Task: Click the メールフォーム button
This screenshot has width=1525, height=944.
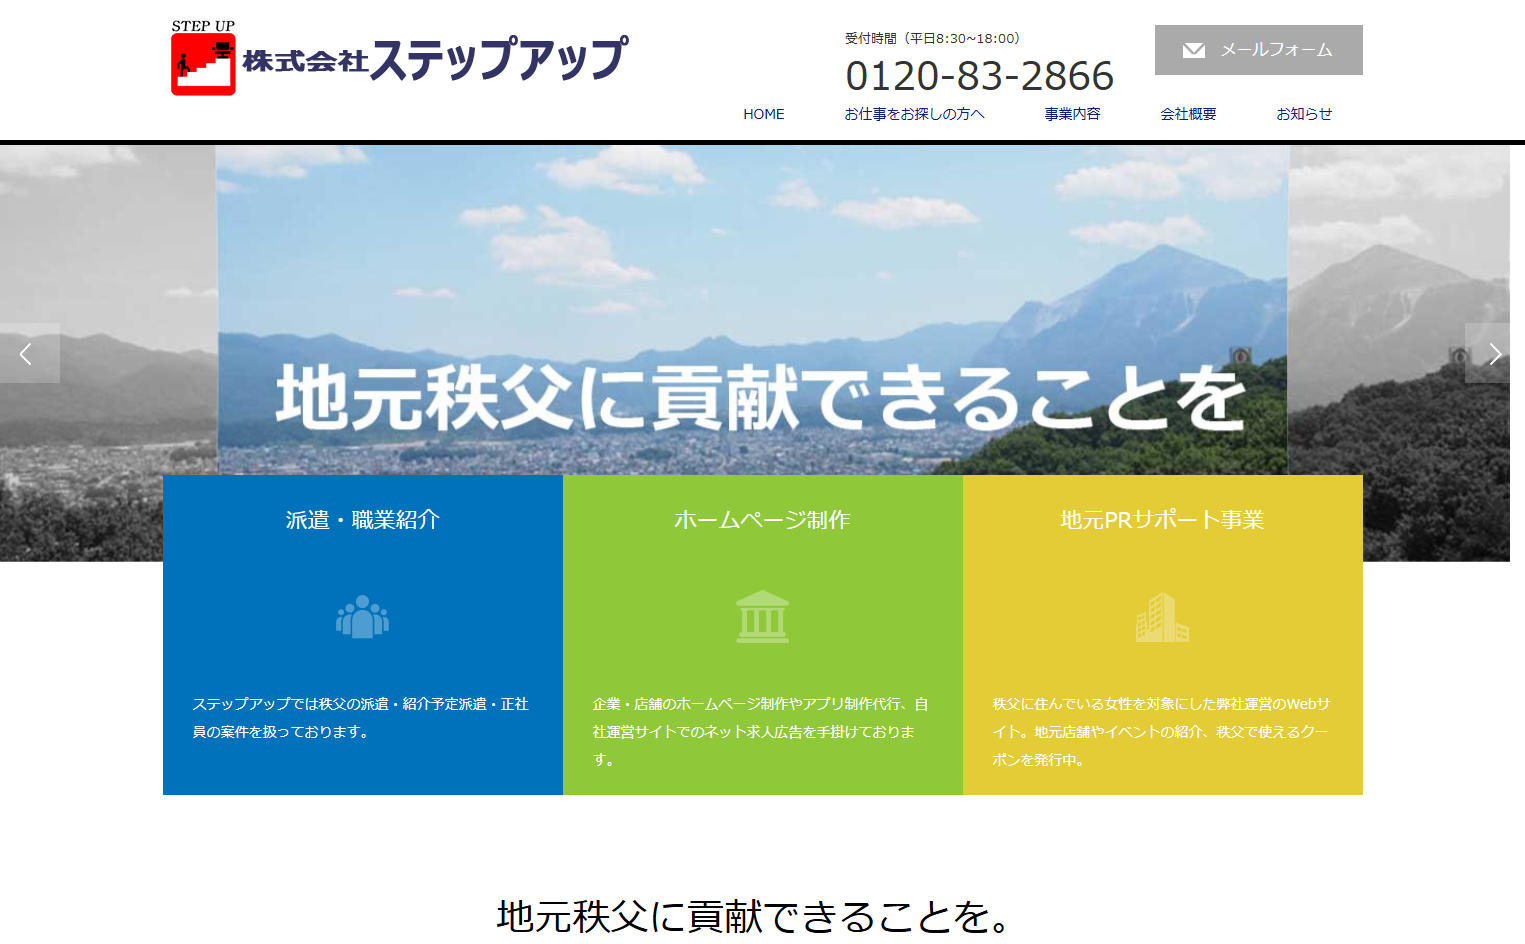Action: 1257,49
